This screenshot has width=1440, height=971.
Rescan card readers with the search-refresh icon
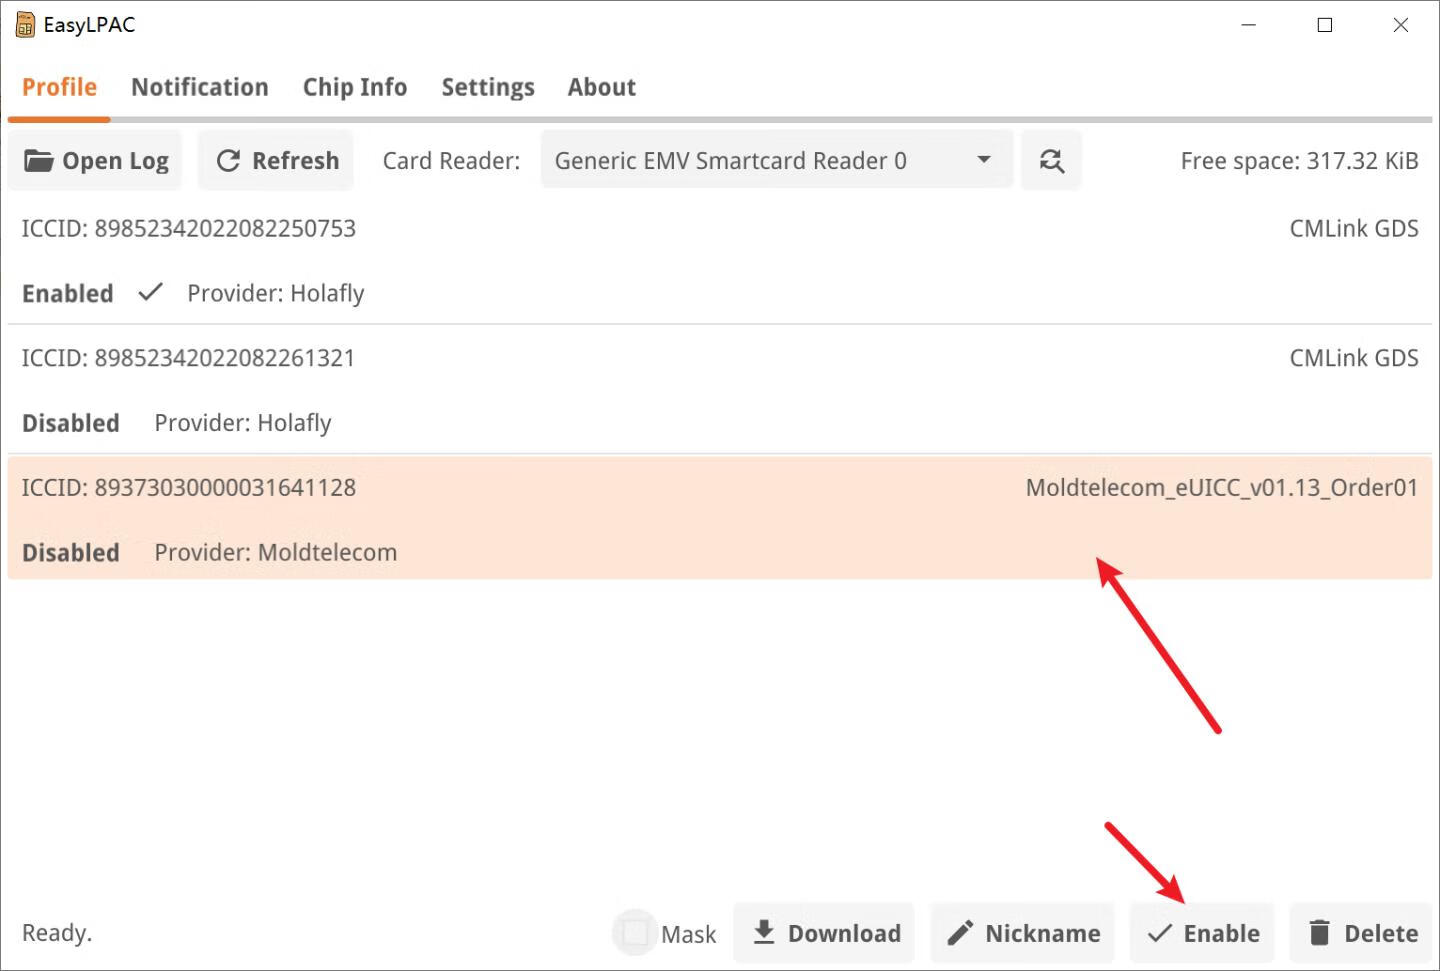click(1051, 161)
